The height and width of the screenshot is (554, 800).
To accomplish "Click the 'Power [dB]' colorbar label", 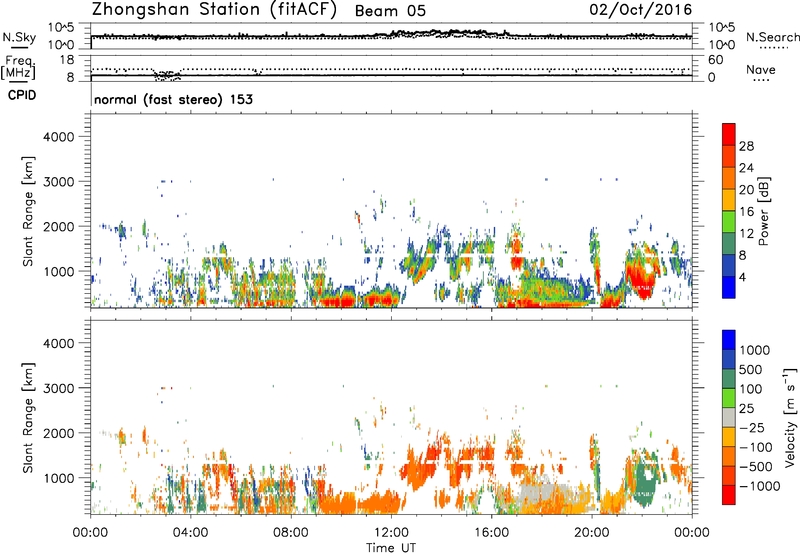I will [763, 211].
